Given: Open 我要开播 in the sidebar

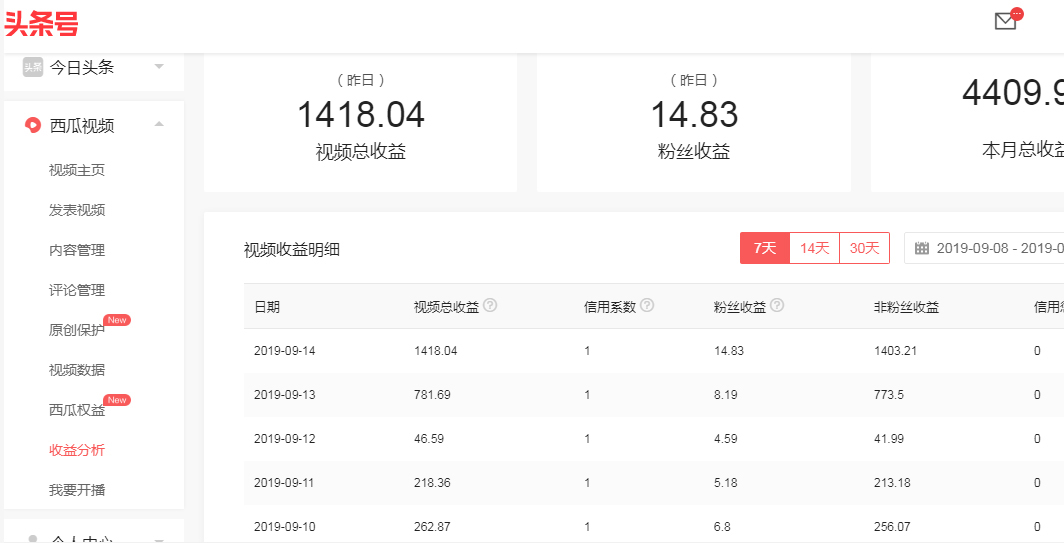Looking at the screenshot, I should (x=77, y=489).
